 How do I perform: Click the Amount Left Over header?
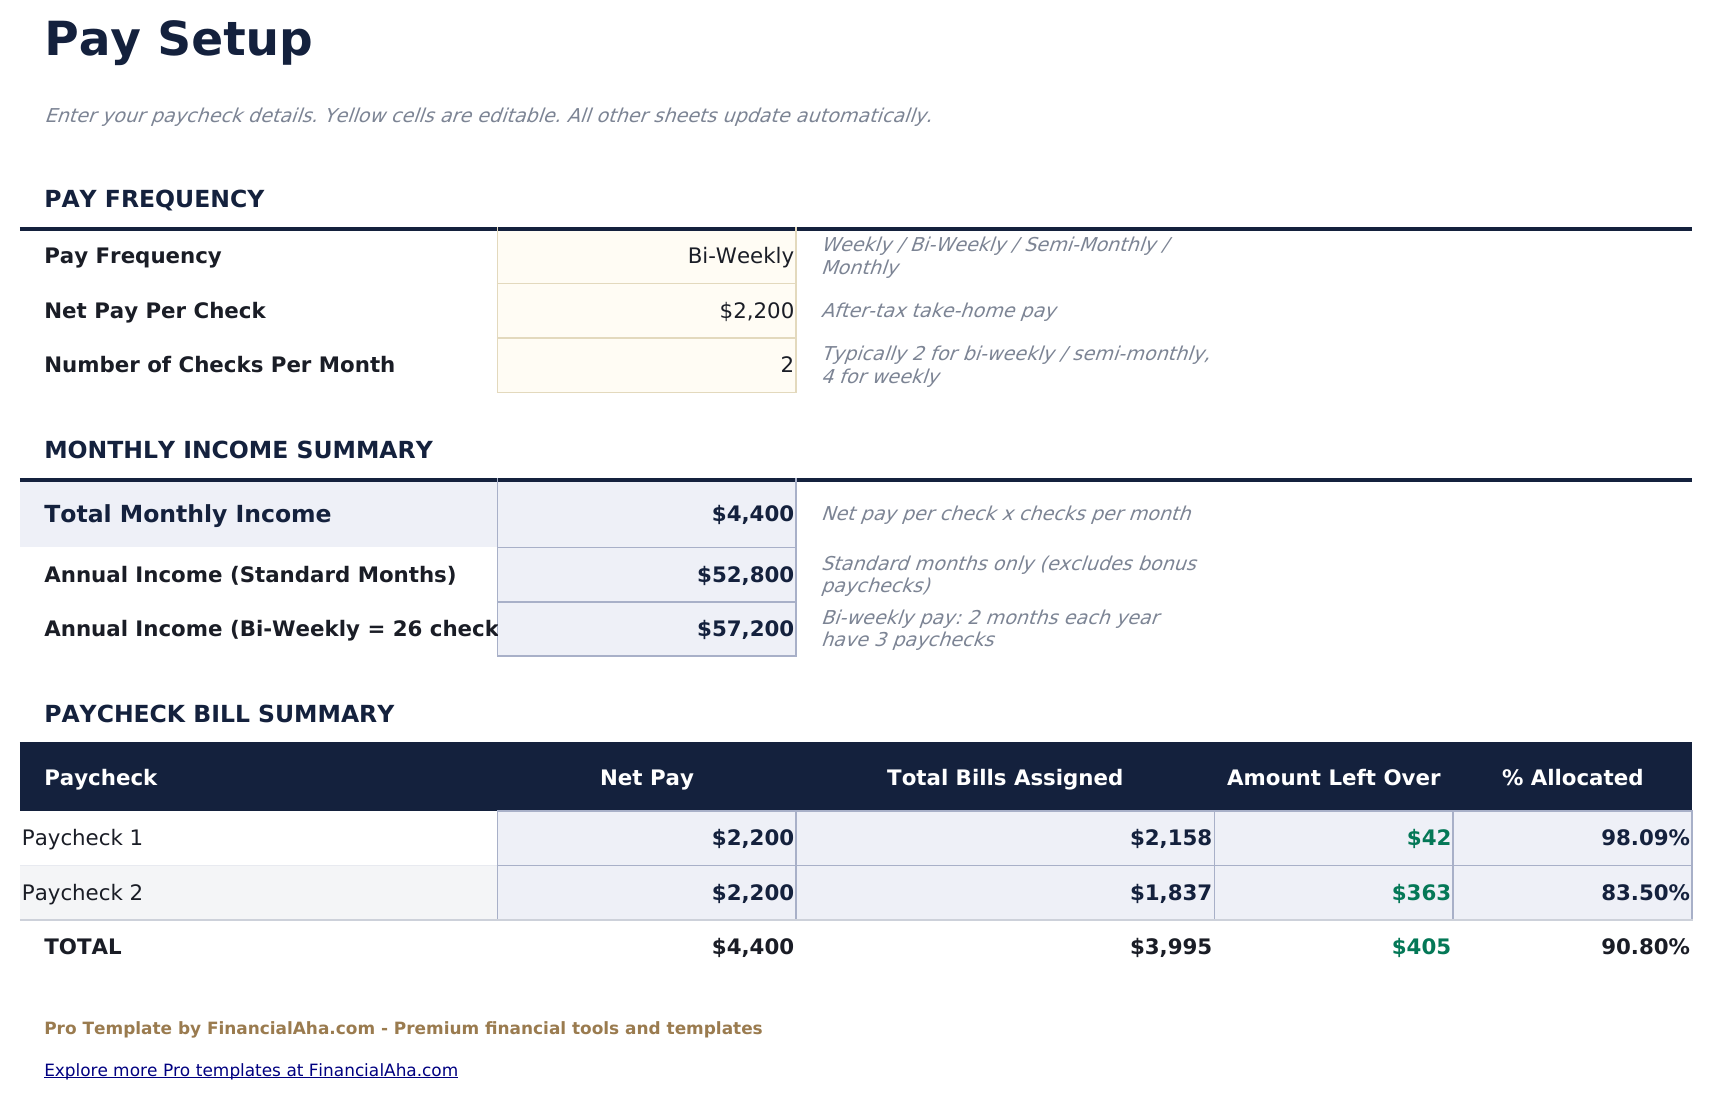(x=1334, y=777)
